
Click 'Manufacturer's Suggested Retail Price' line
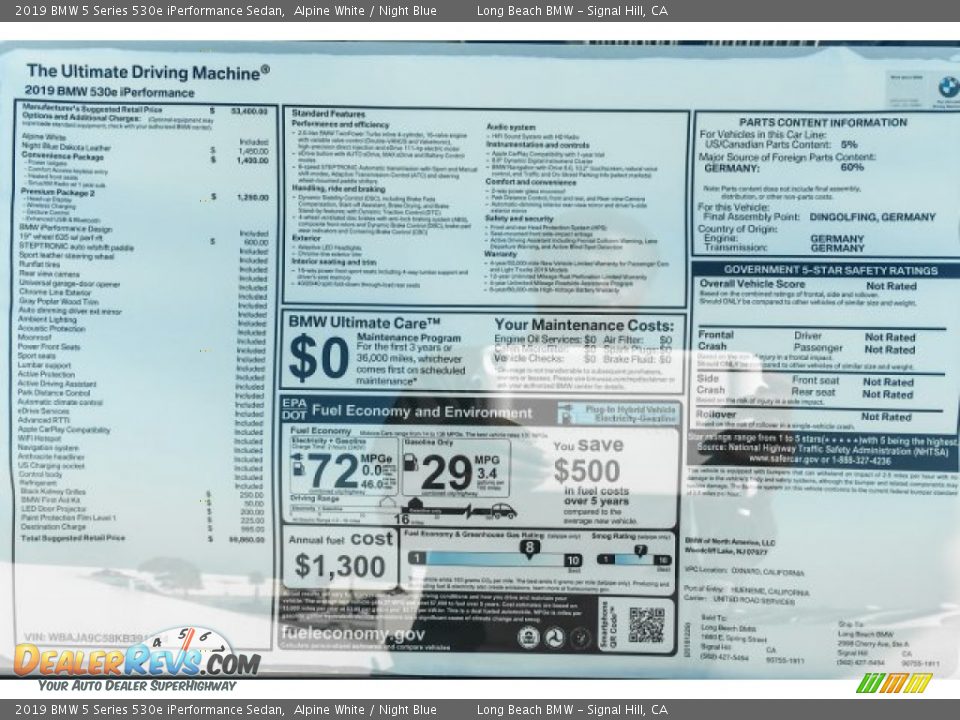click(x=92, y=110)
